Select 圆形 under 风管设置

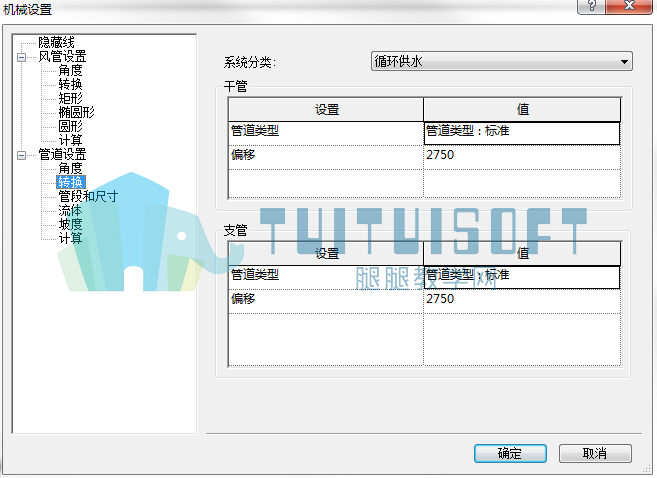pyautogui.click(x=70, y=126)
